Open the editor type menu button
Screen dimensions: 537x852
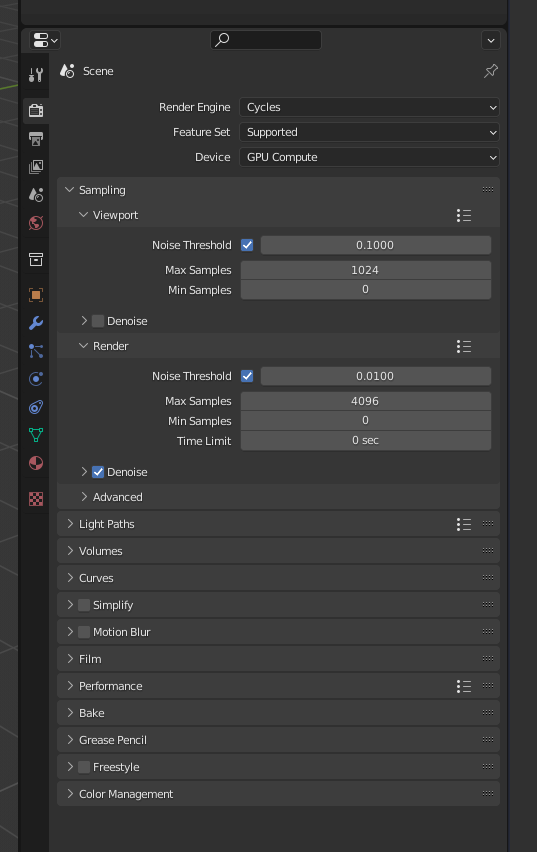tap(45, 40)
